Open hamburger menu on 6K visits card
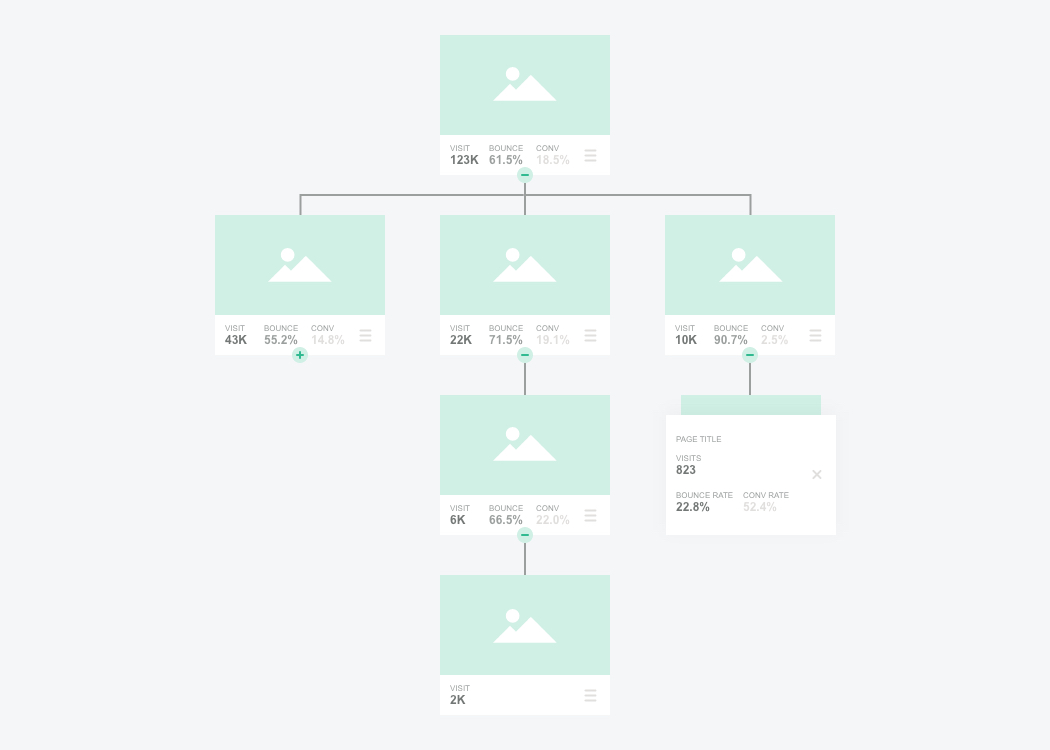The image size is (1050, 750). pos(590,515)
